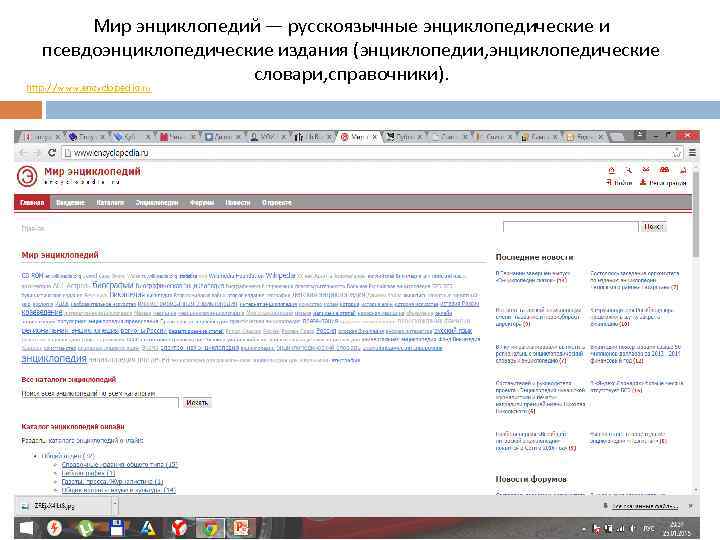Click the http://www.encyclopedia.ru slide hyperlink
Viewport: 720px width, 540px height.
click(89, 87)
